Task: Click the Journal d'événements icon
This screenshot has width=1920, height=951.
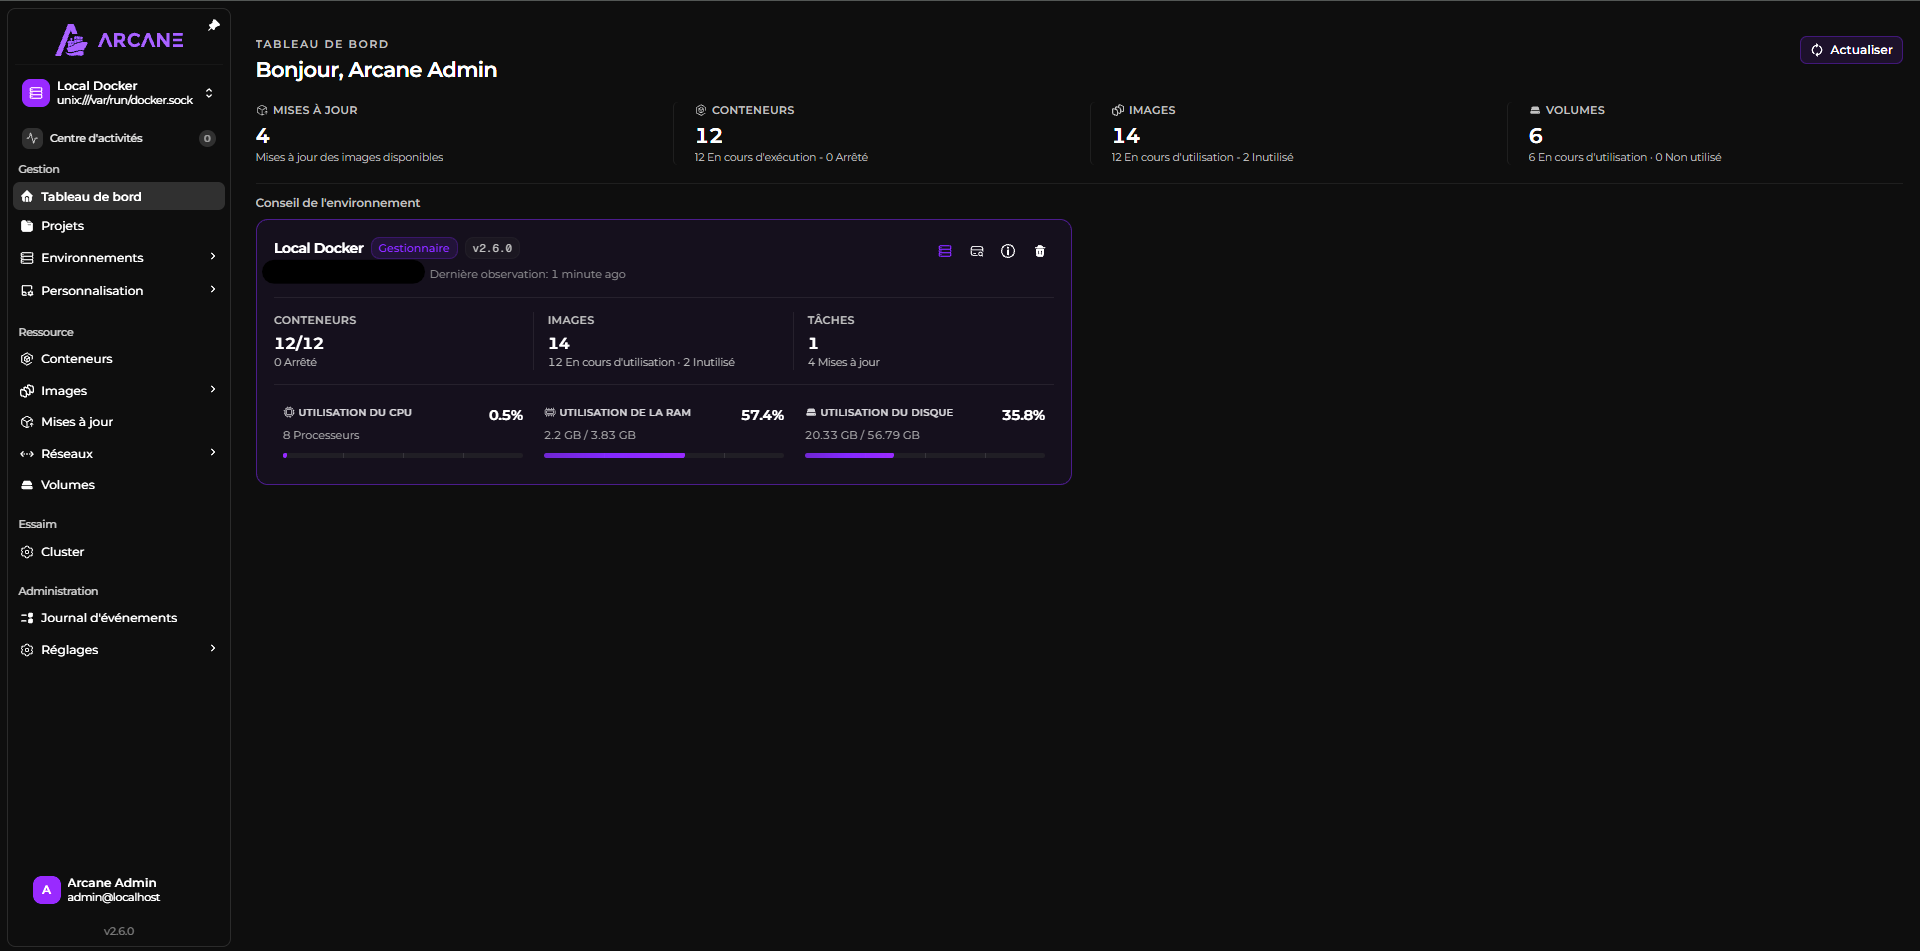Action: coord(27,618)
